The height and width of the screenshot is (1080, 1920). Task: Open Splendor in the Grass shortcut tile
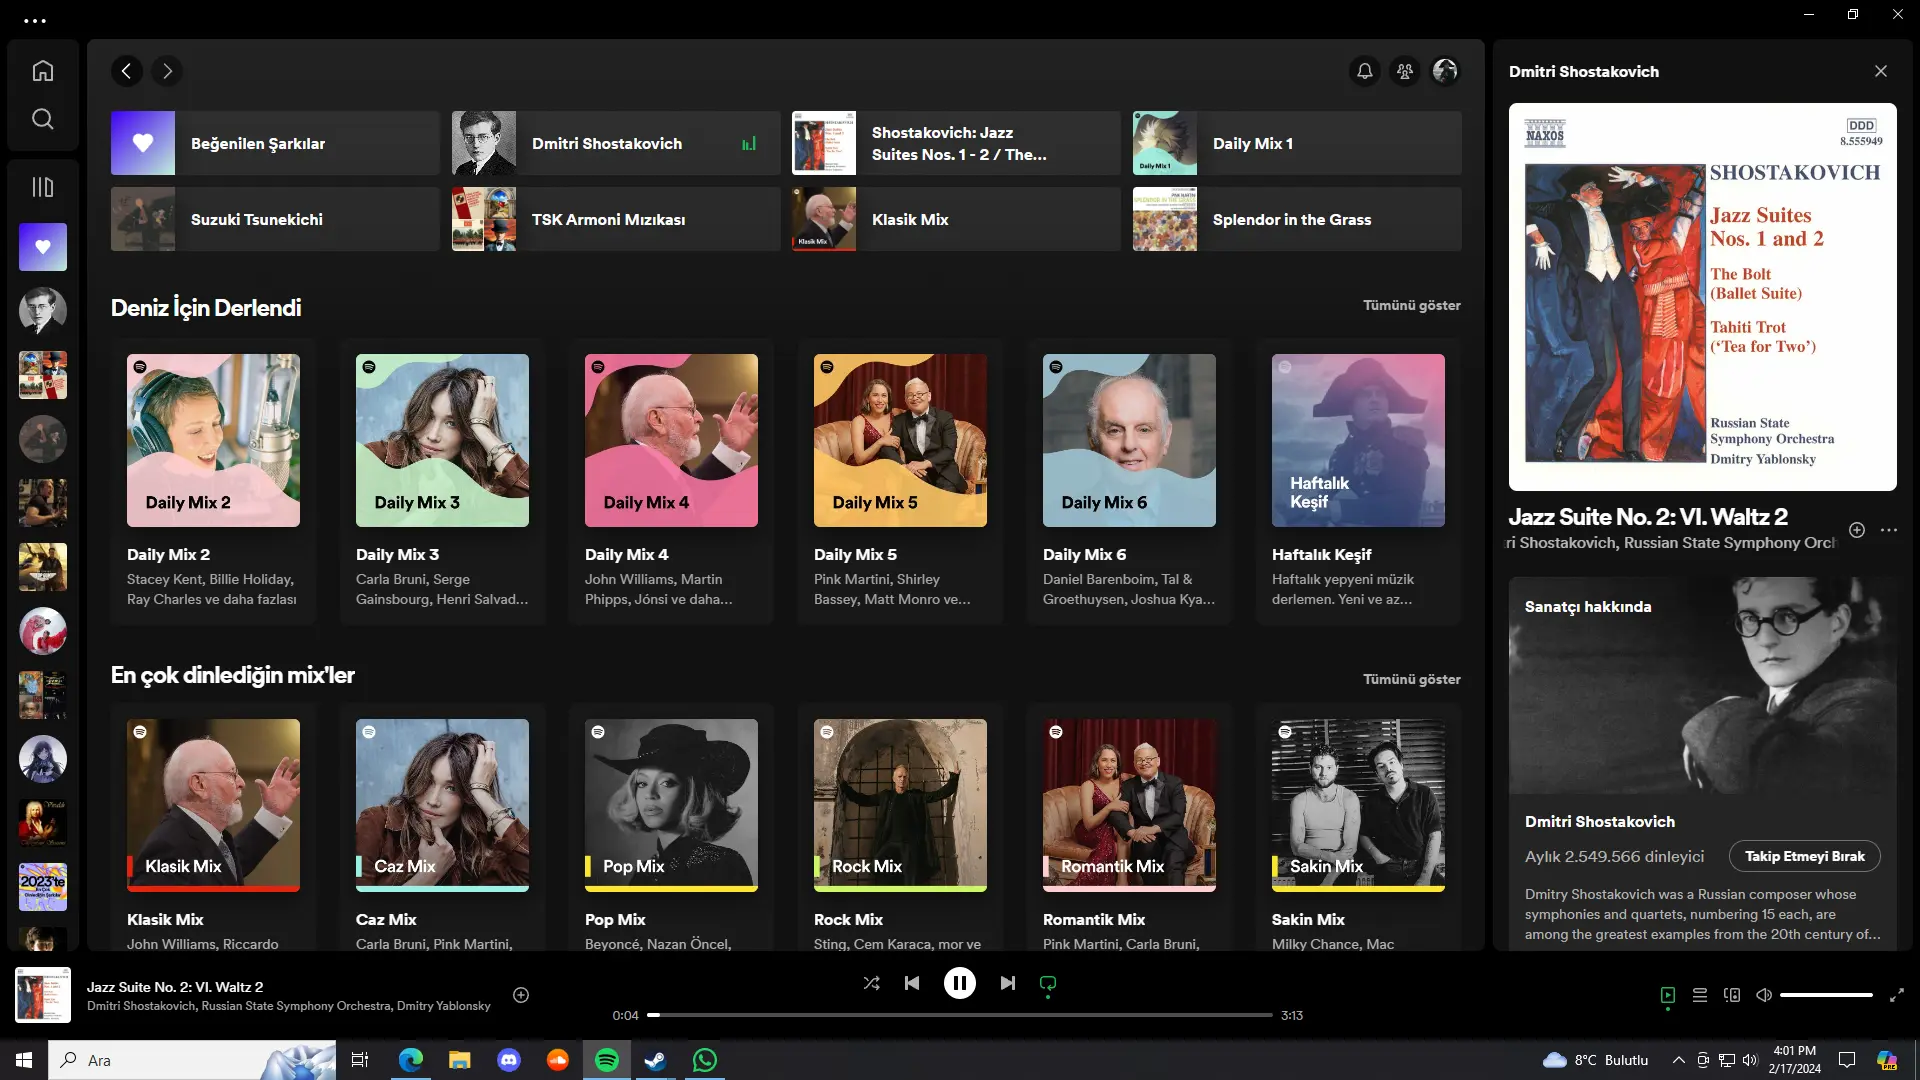[1297, 219]
